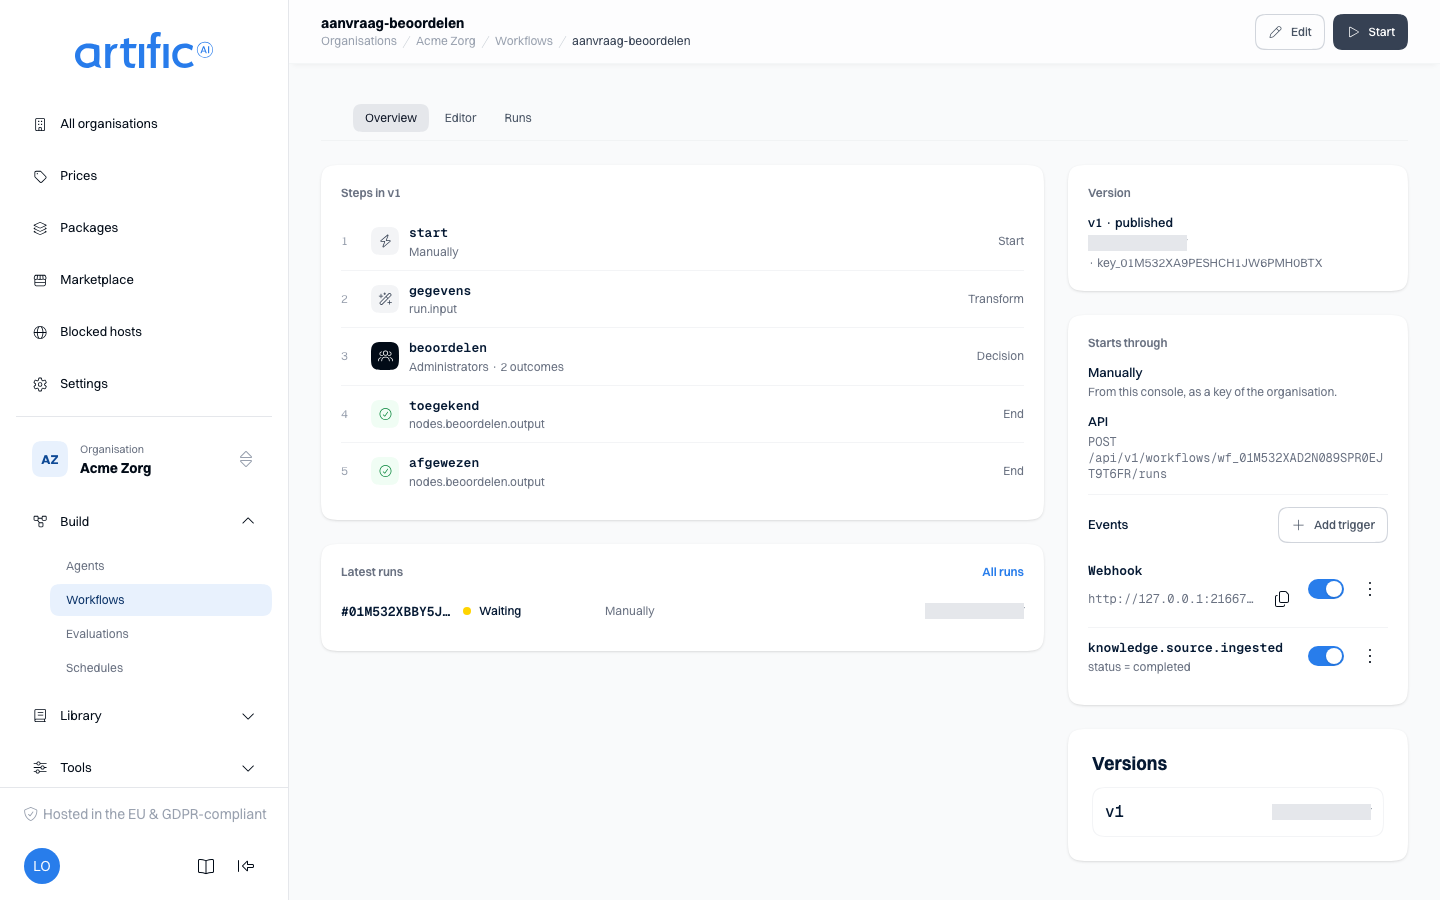Click the All organisations building icon
Screen dimensions: 1440x900
click(40, 124)
